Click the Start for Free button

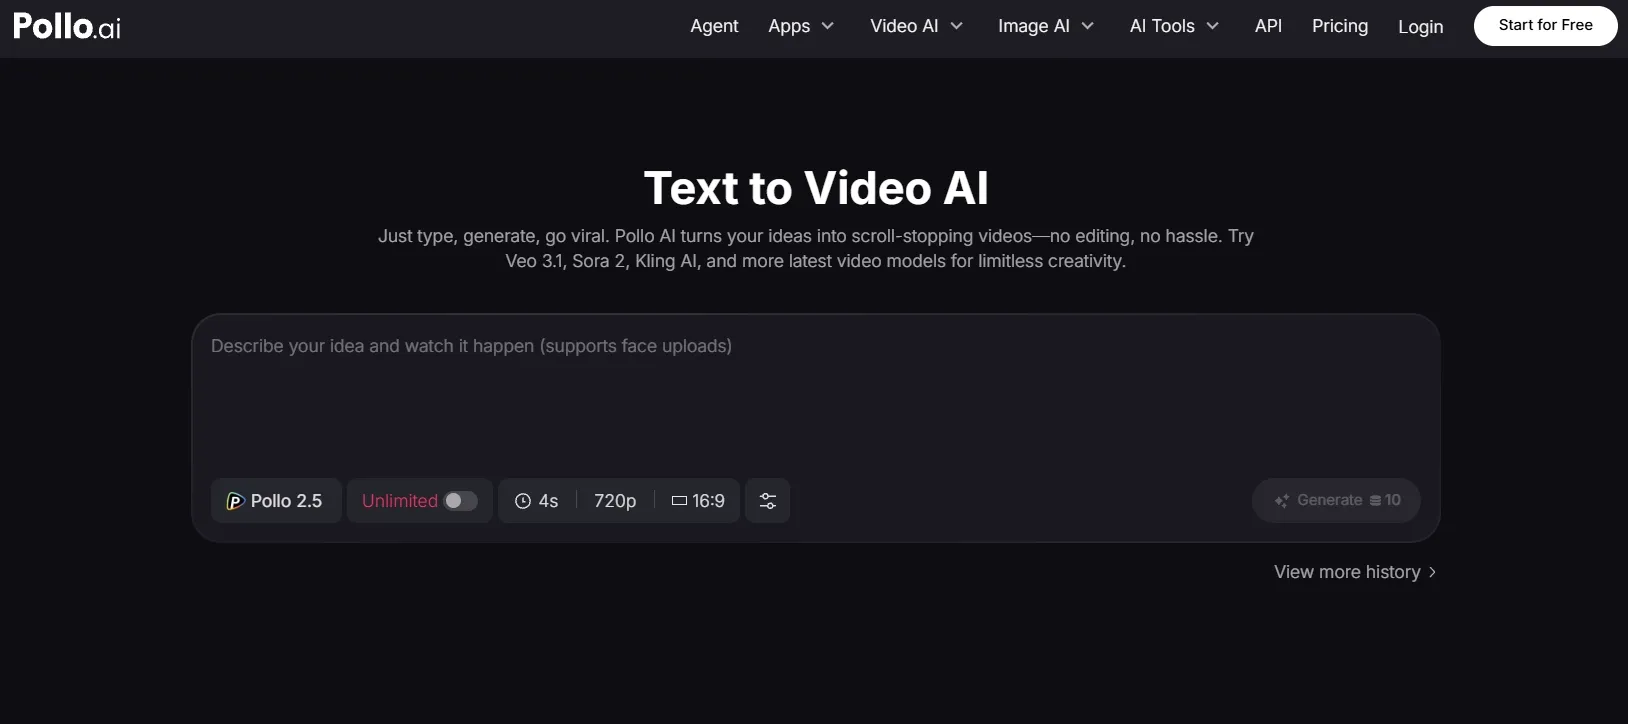(1545, 26)
